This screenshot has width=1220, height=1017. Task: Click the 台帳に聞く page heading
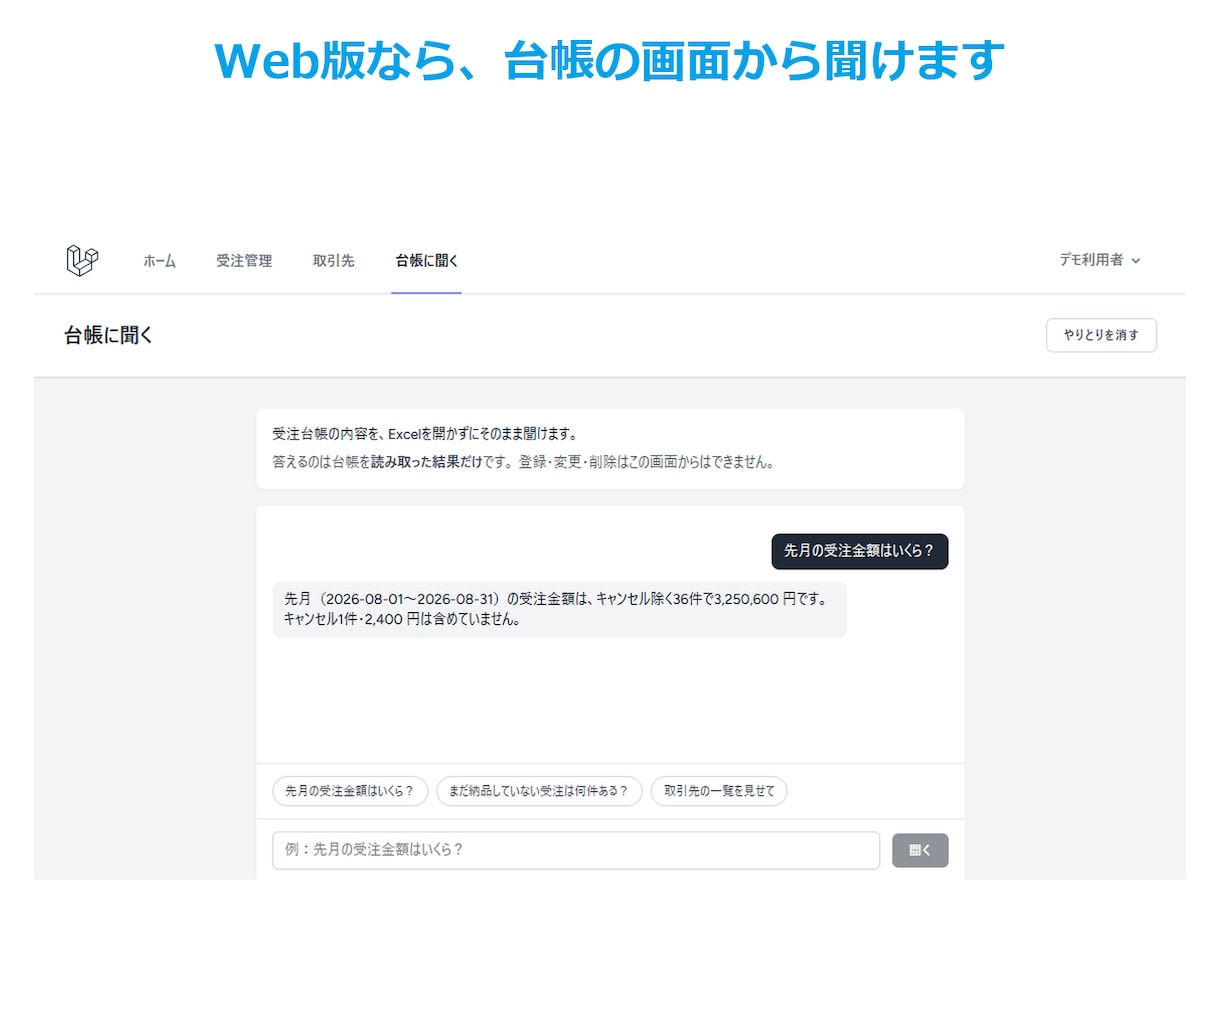(x=109, y=335)
